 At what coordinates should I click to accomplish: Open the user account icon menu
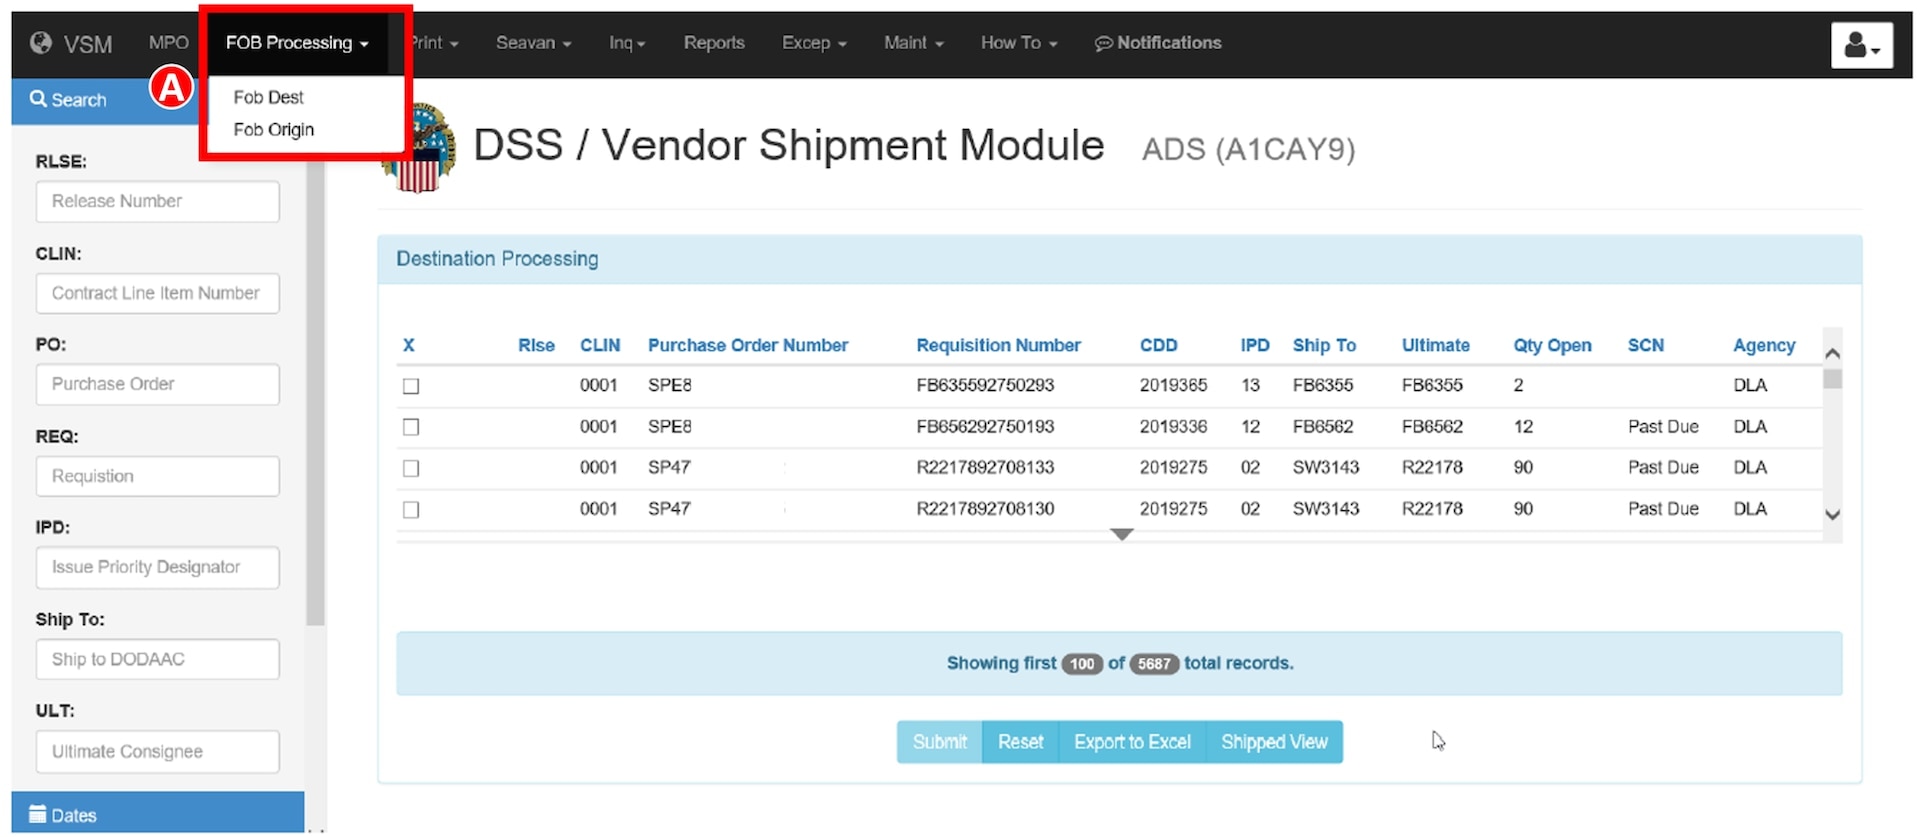[1862, 45]
